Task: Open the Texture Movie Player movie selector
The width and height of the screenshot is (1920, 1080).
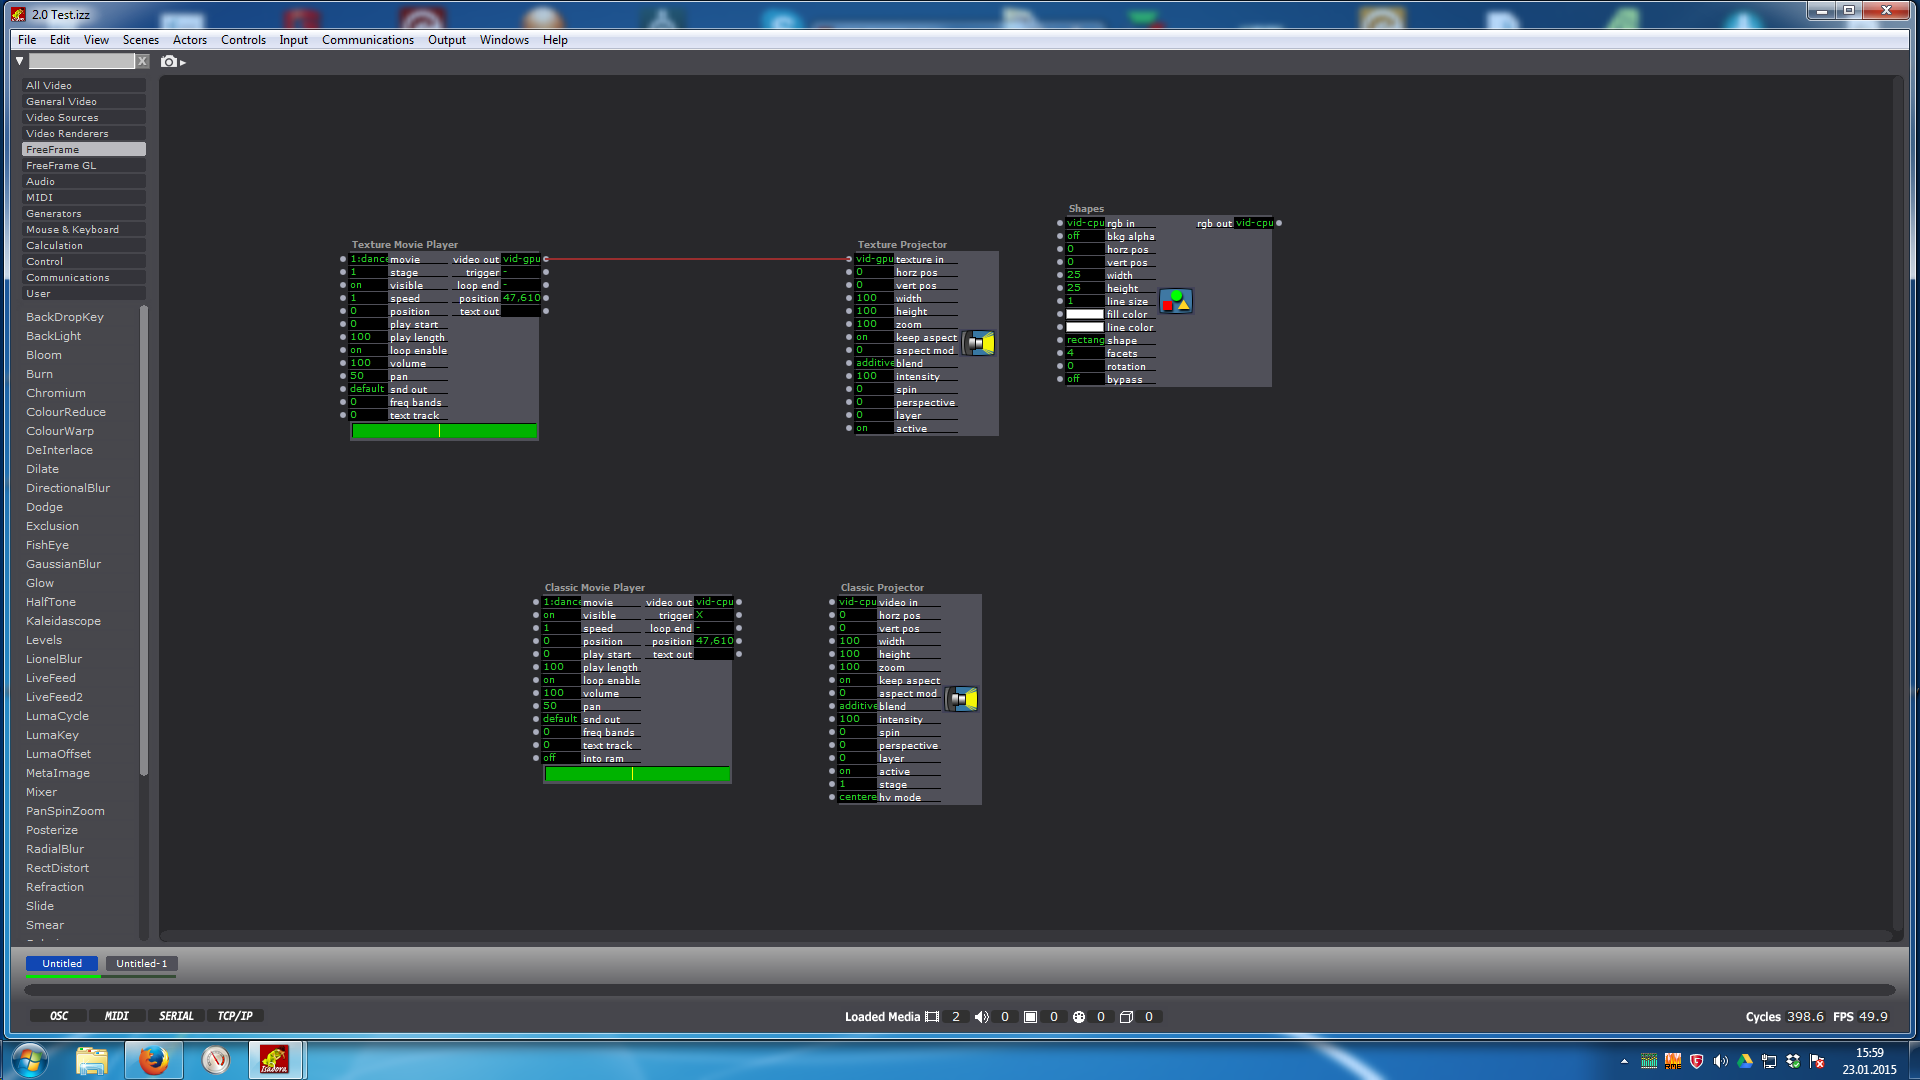Action: (368, 259)
